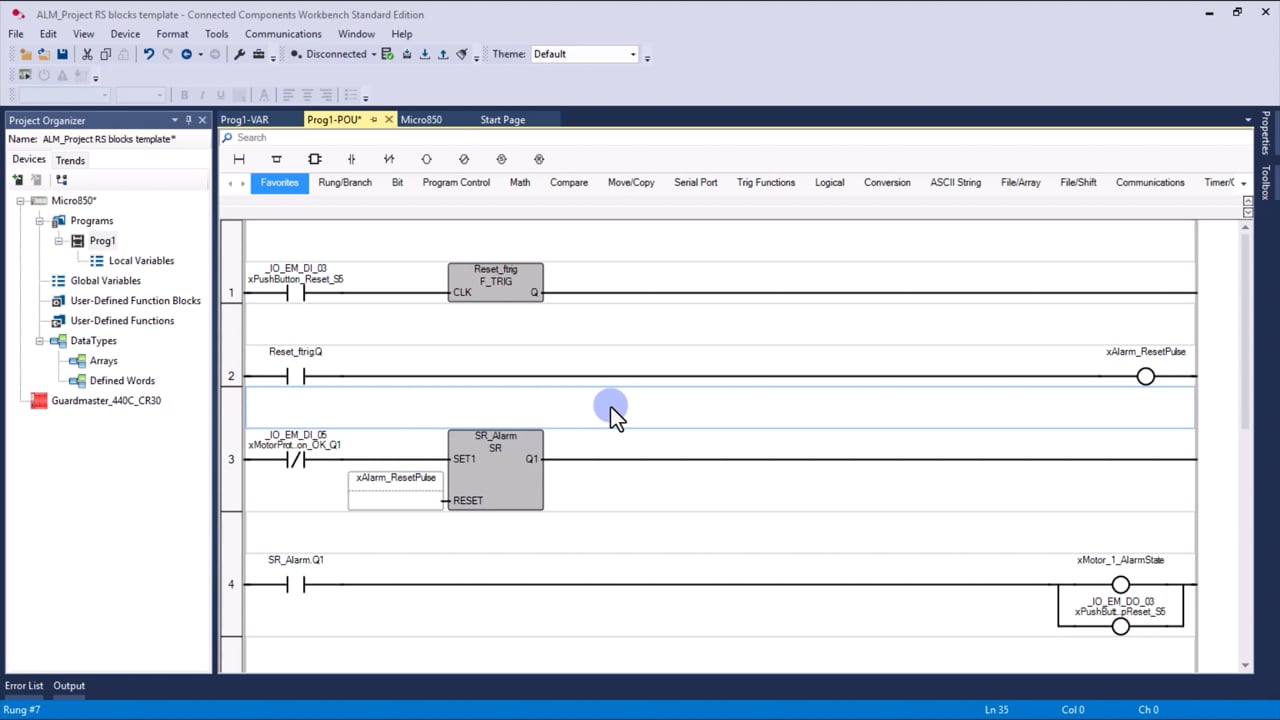This screenshot has width=1280, height=720.
Task: Click the New Project toolbar icon
Action: pos(25,54)
